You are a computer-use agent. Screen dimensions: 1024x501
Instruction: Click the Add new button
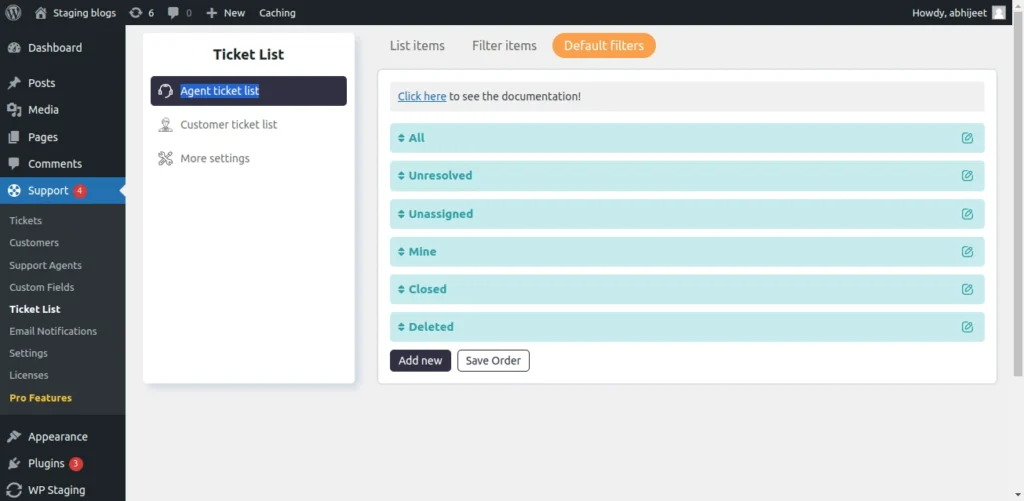[421, 361]
